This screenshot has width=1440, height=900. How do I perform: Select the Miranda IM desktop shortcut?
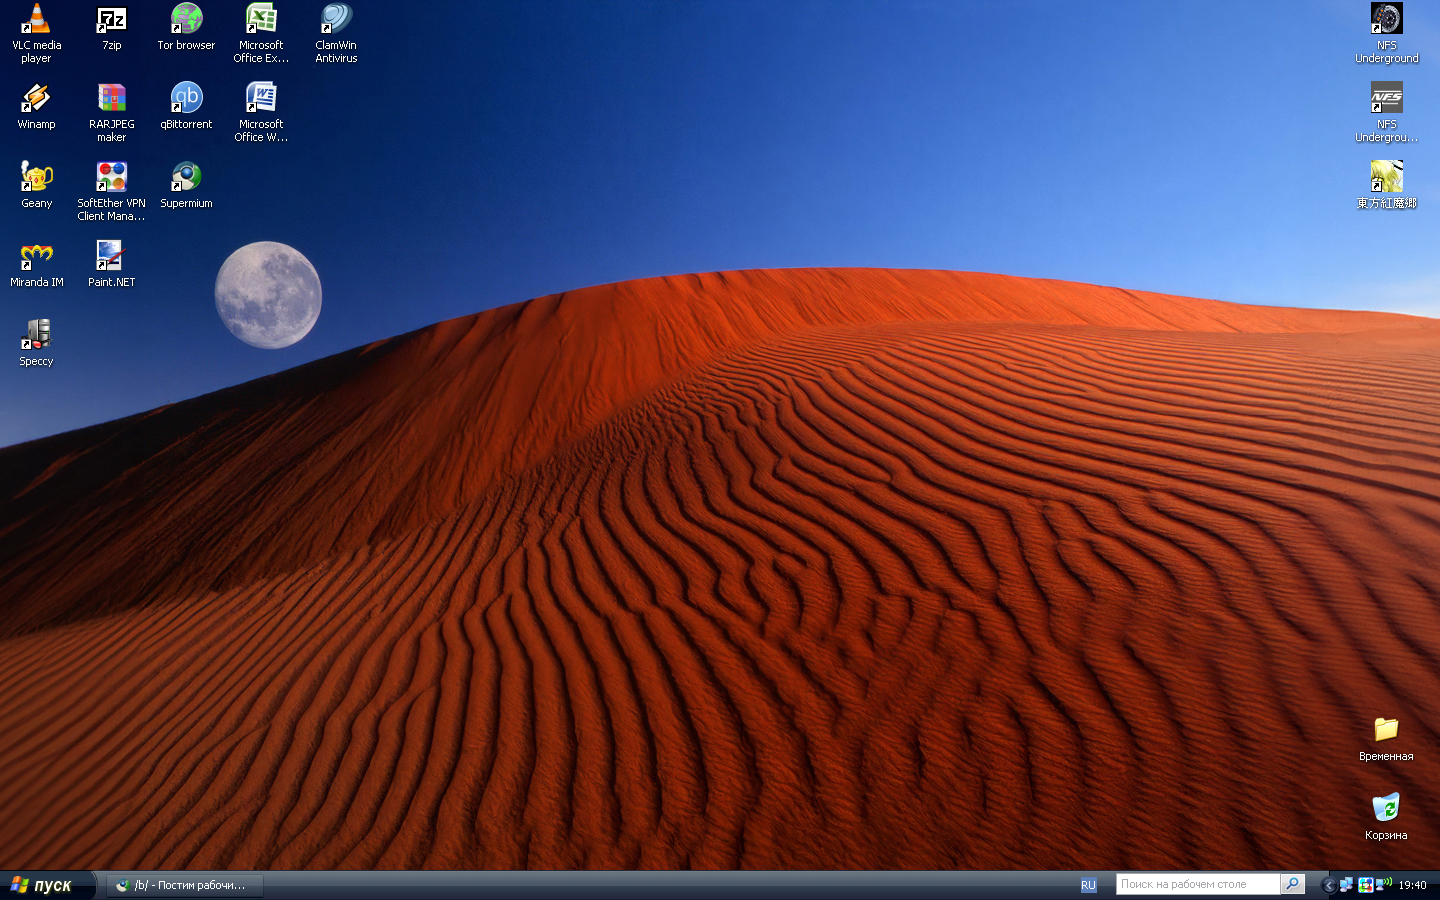click(x=36, y=264)
